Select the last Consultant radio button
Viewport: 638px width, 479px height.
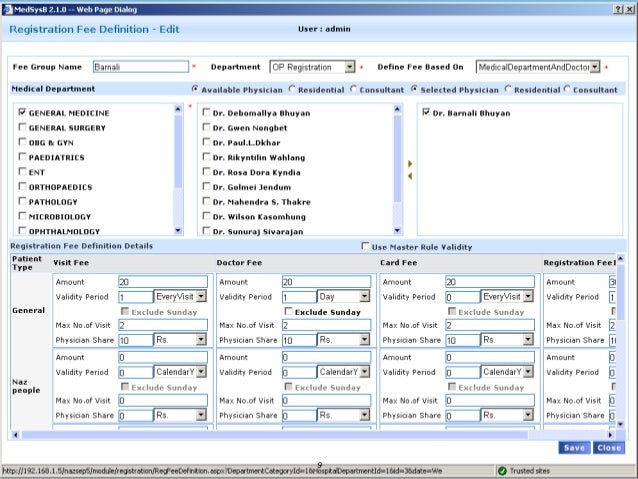pos(567,89)
